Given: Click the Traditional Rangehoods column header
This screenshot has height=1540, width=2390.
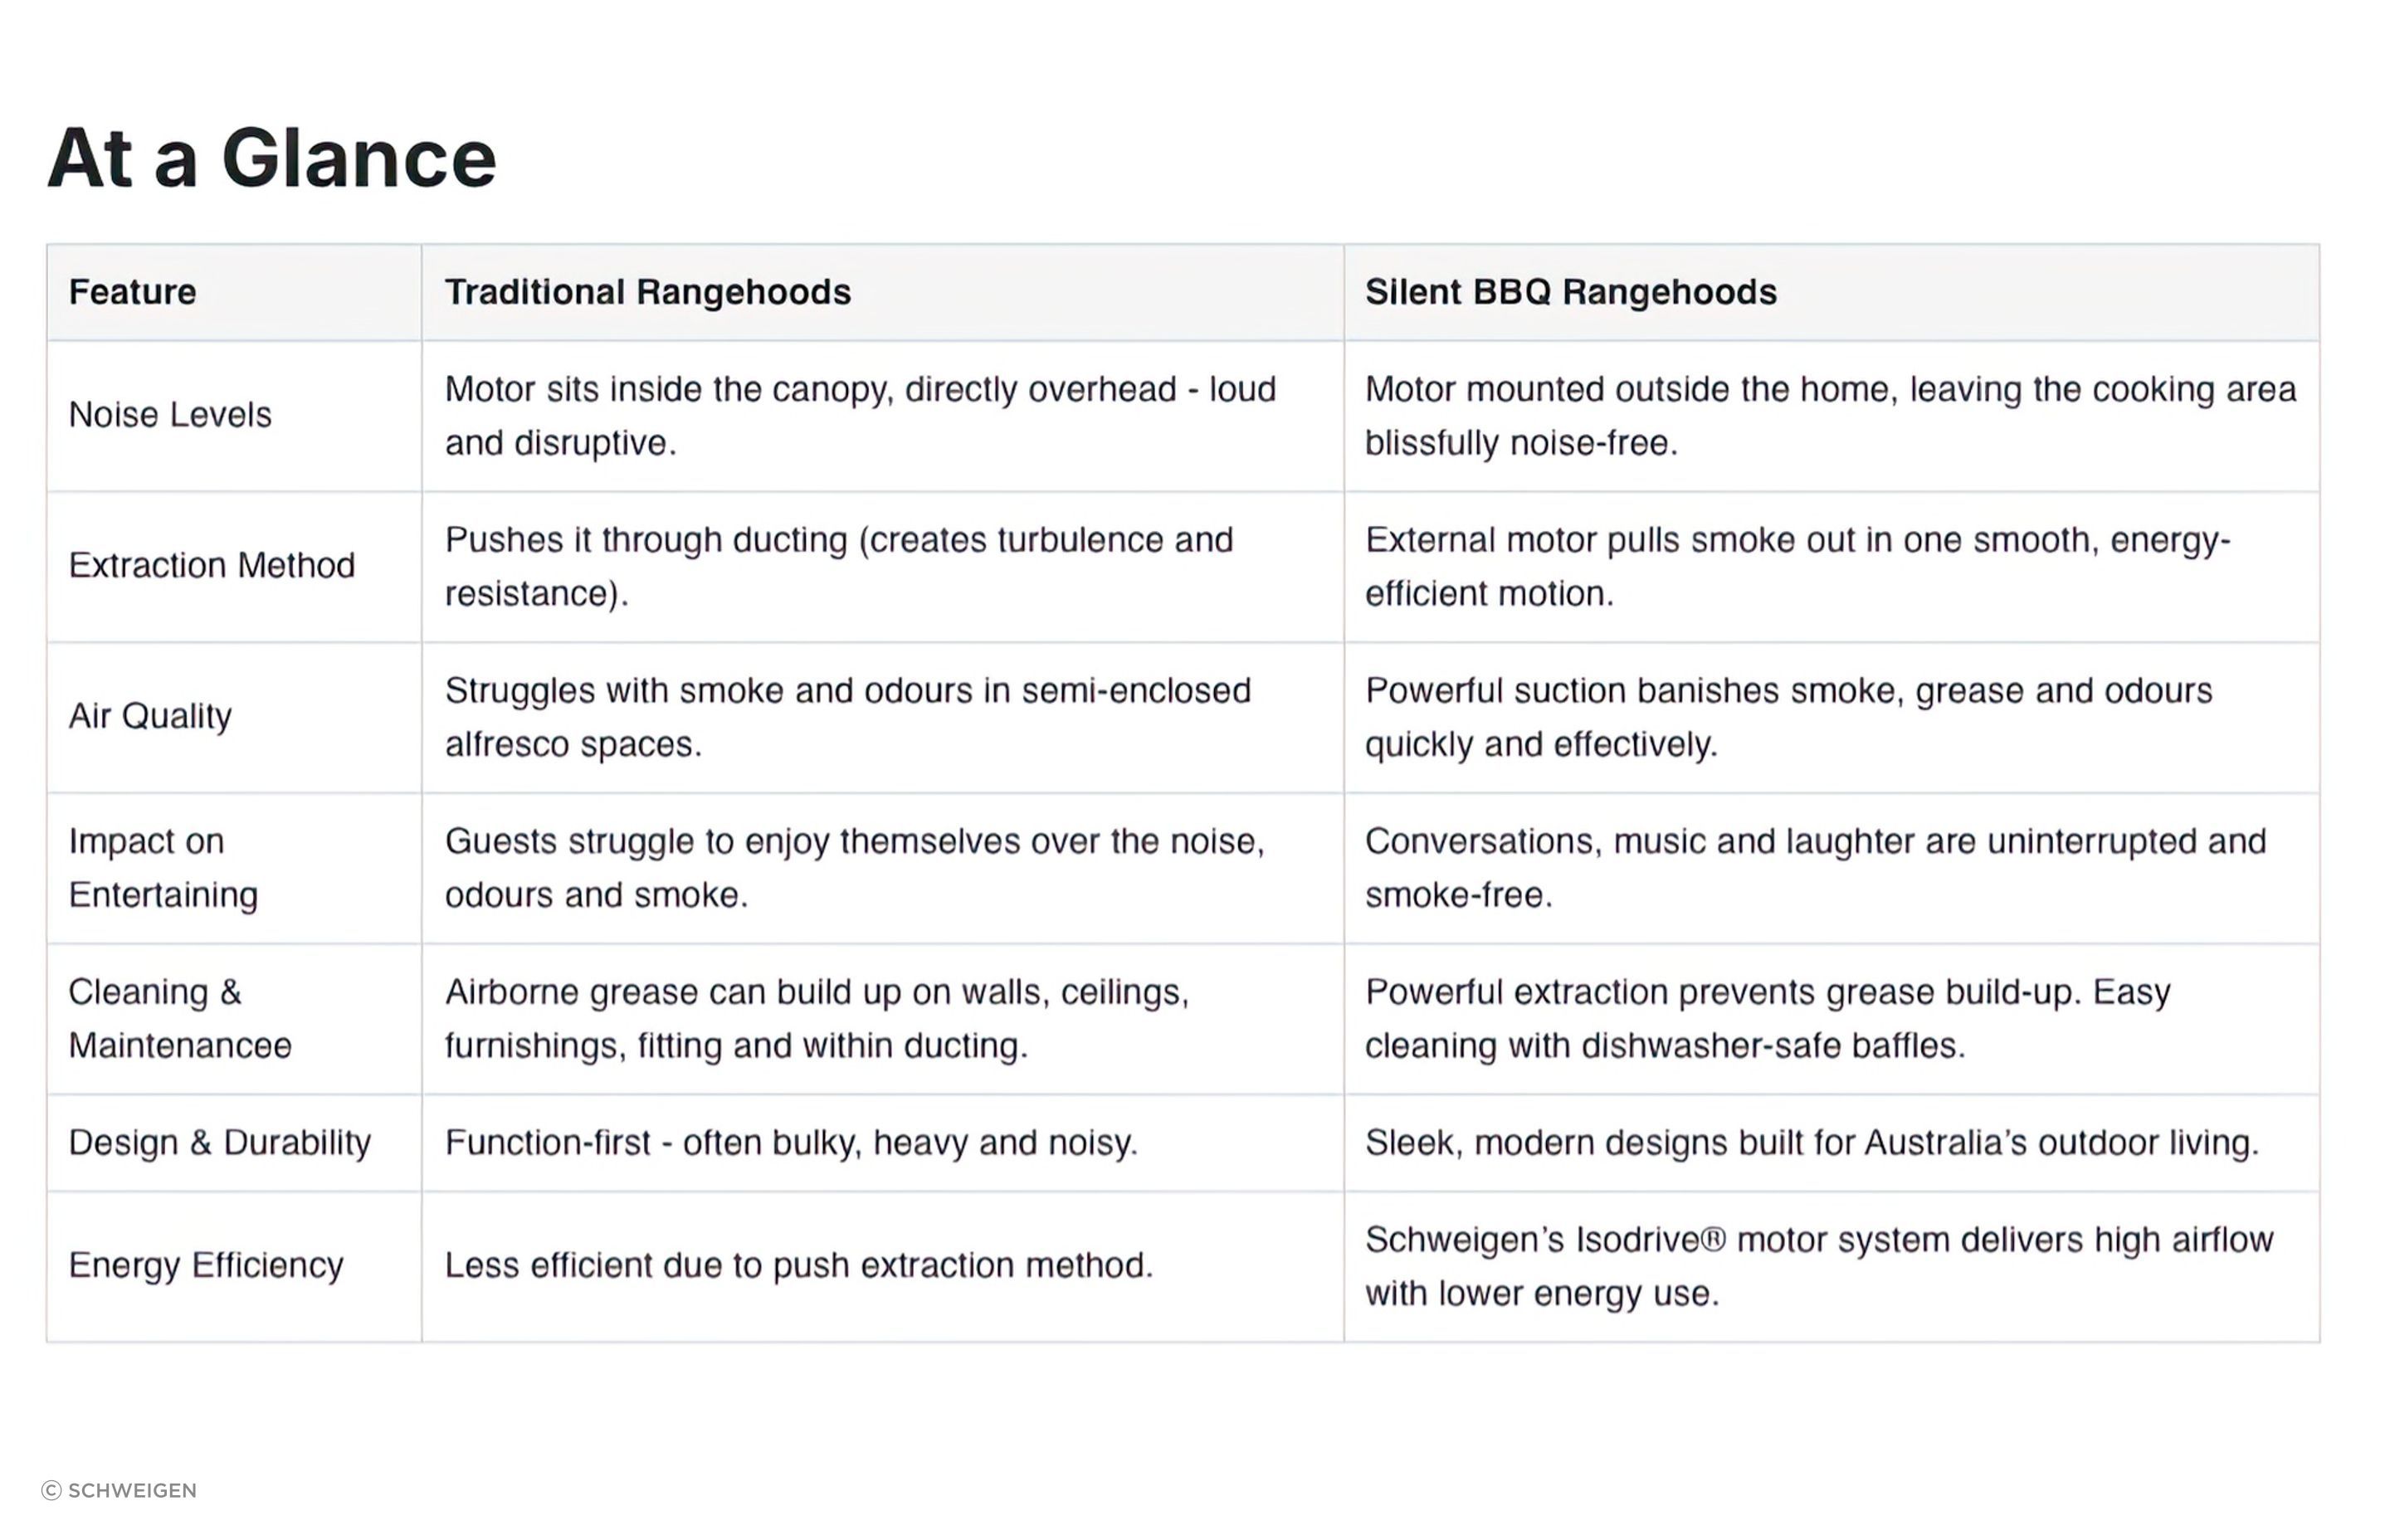Looking at the screenshot, I should click(x=648, y=292).
